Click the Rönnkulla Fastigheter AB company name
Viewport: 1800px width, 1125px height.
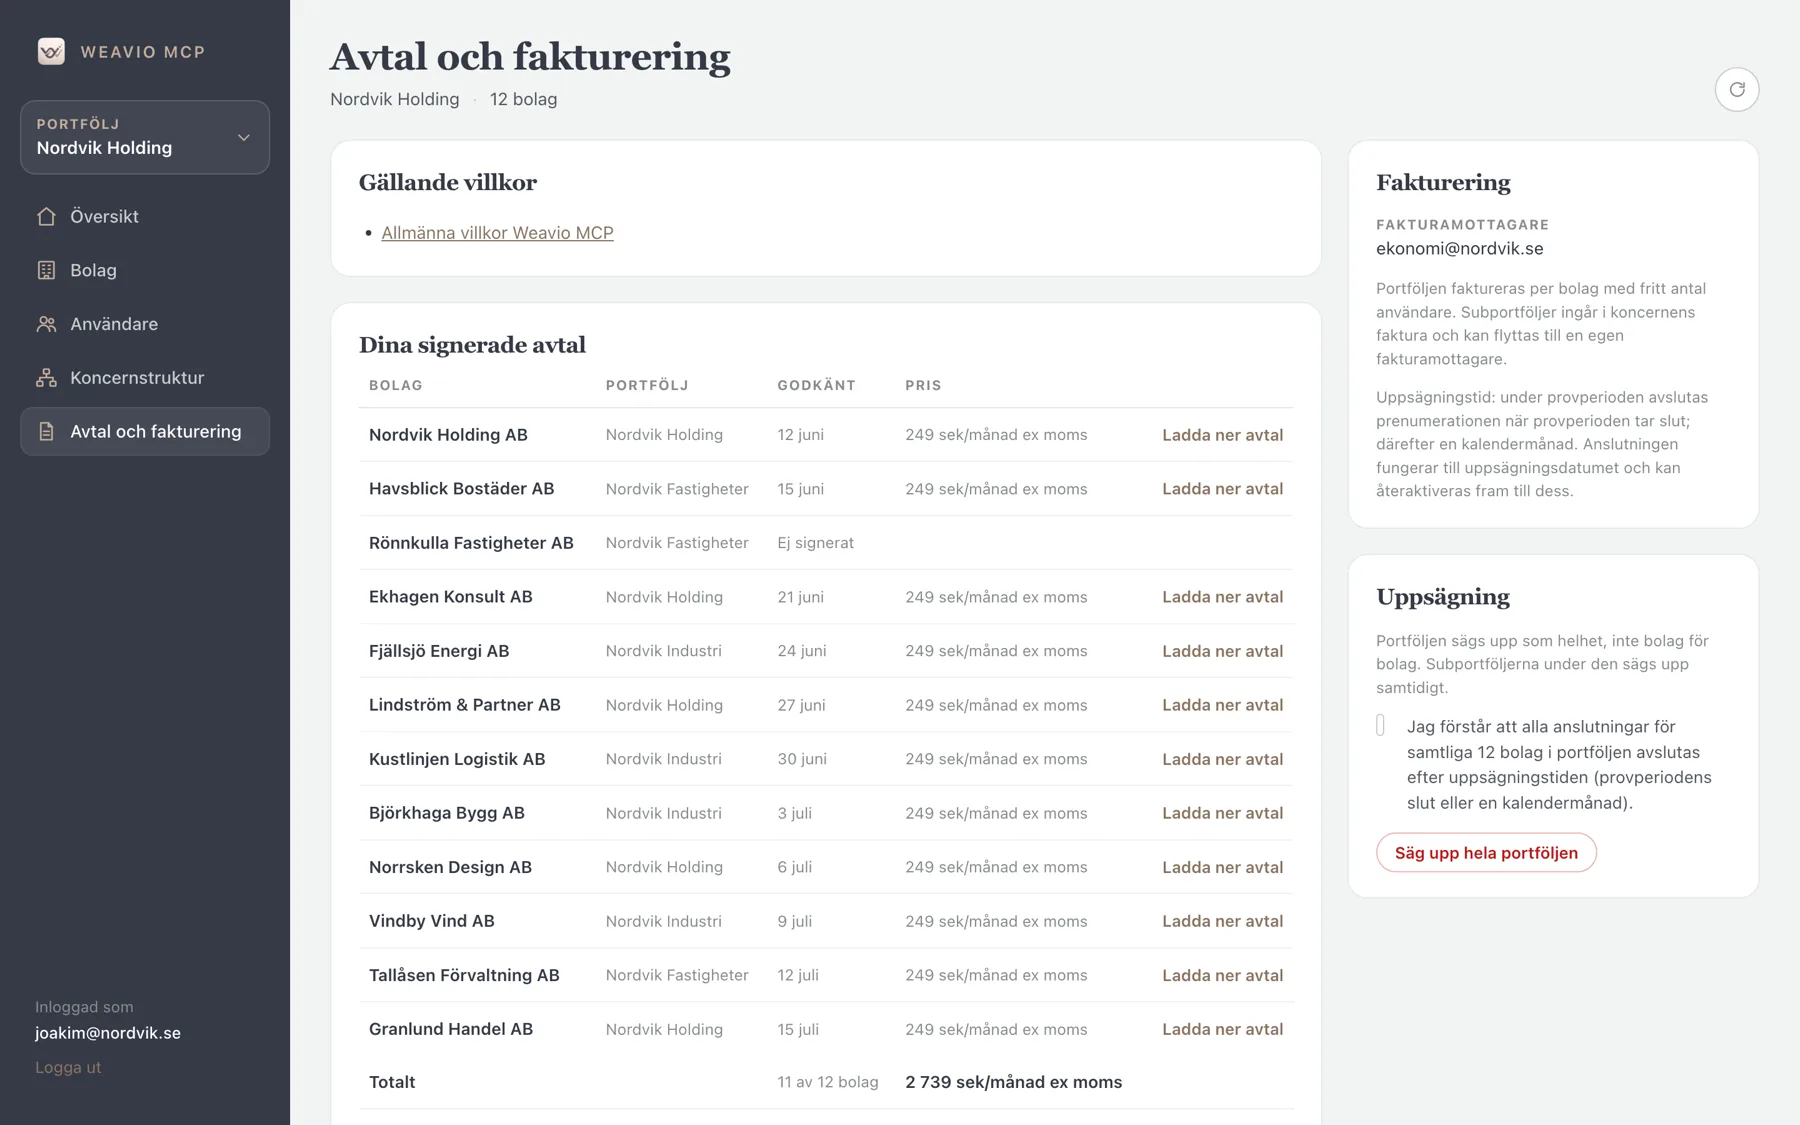tap(471, 543)
